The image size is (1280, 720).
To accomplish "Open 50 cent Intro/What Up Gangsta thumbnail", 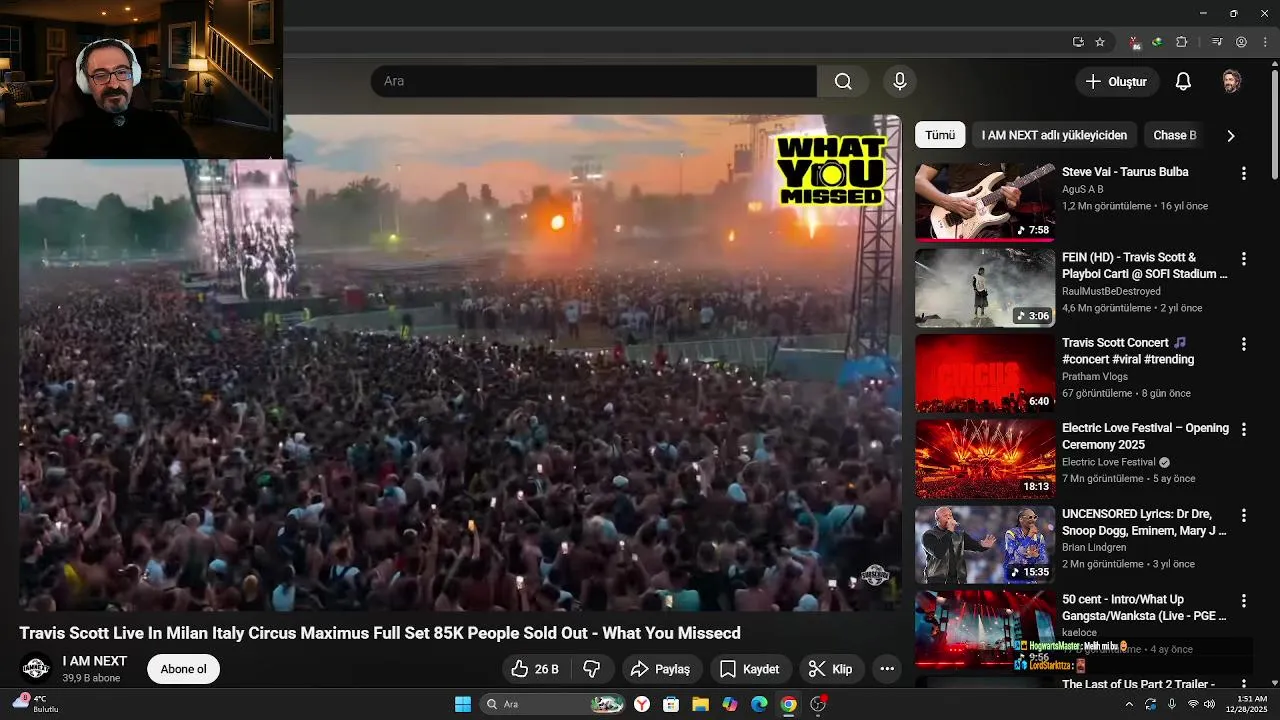I will [985, 630].
